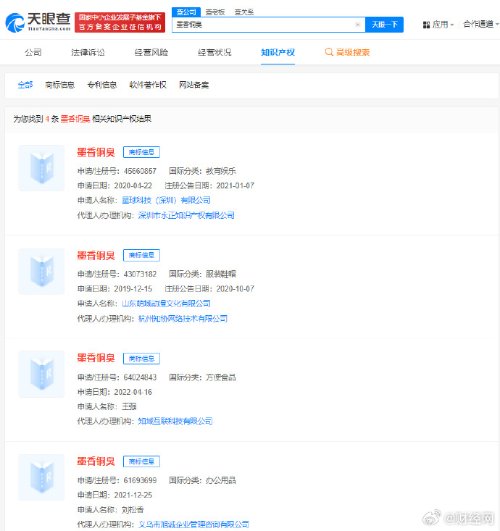The height and width of the screenshot is (531, 500).
Task: Open 墨香铜臭 title for 方便食品 result
Action: tap(96, 358)
